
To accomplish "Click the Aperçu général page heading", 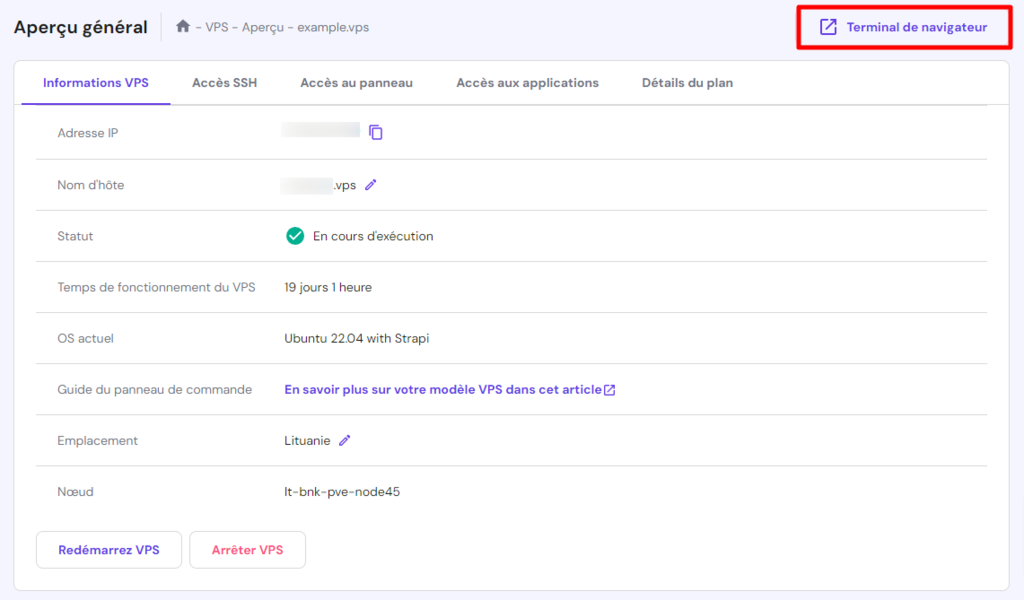I will pyautogui.click(x=80, y=27).
